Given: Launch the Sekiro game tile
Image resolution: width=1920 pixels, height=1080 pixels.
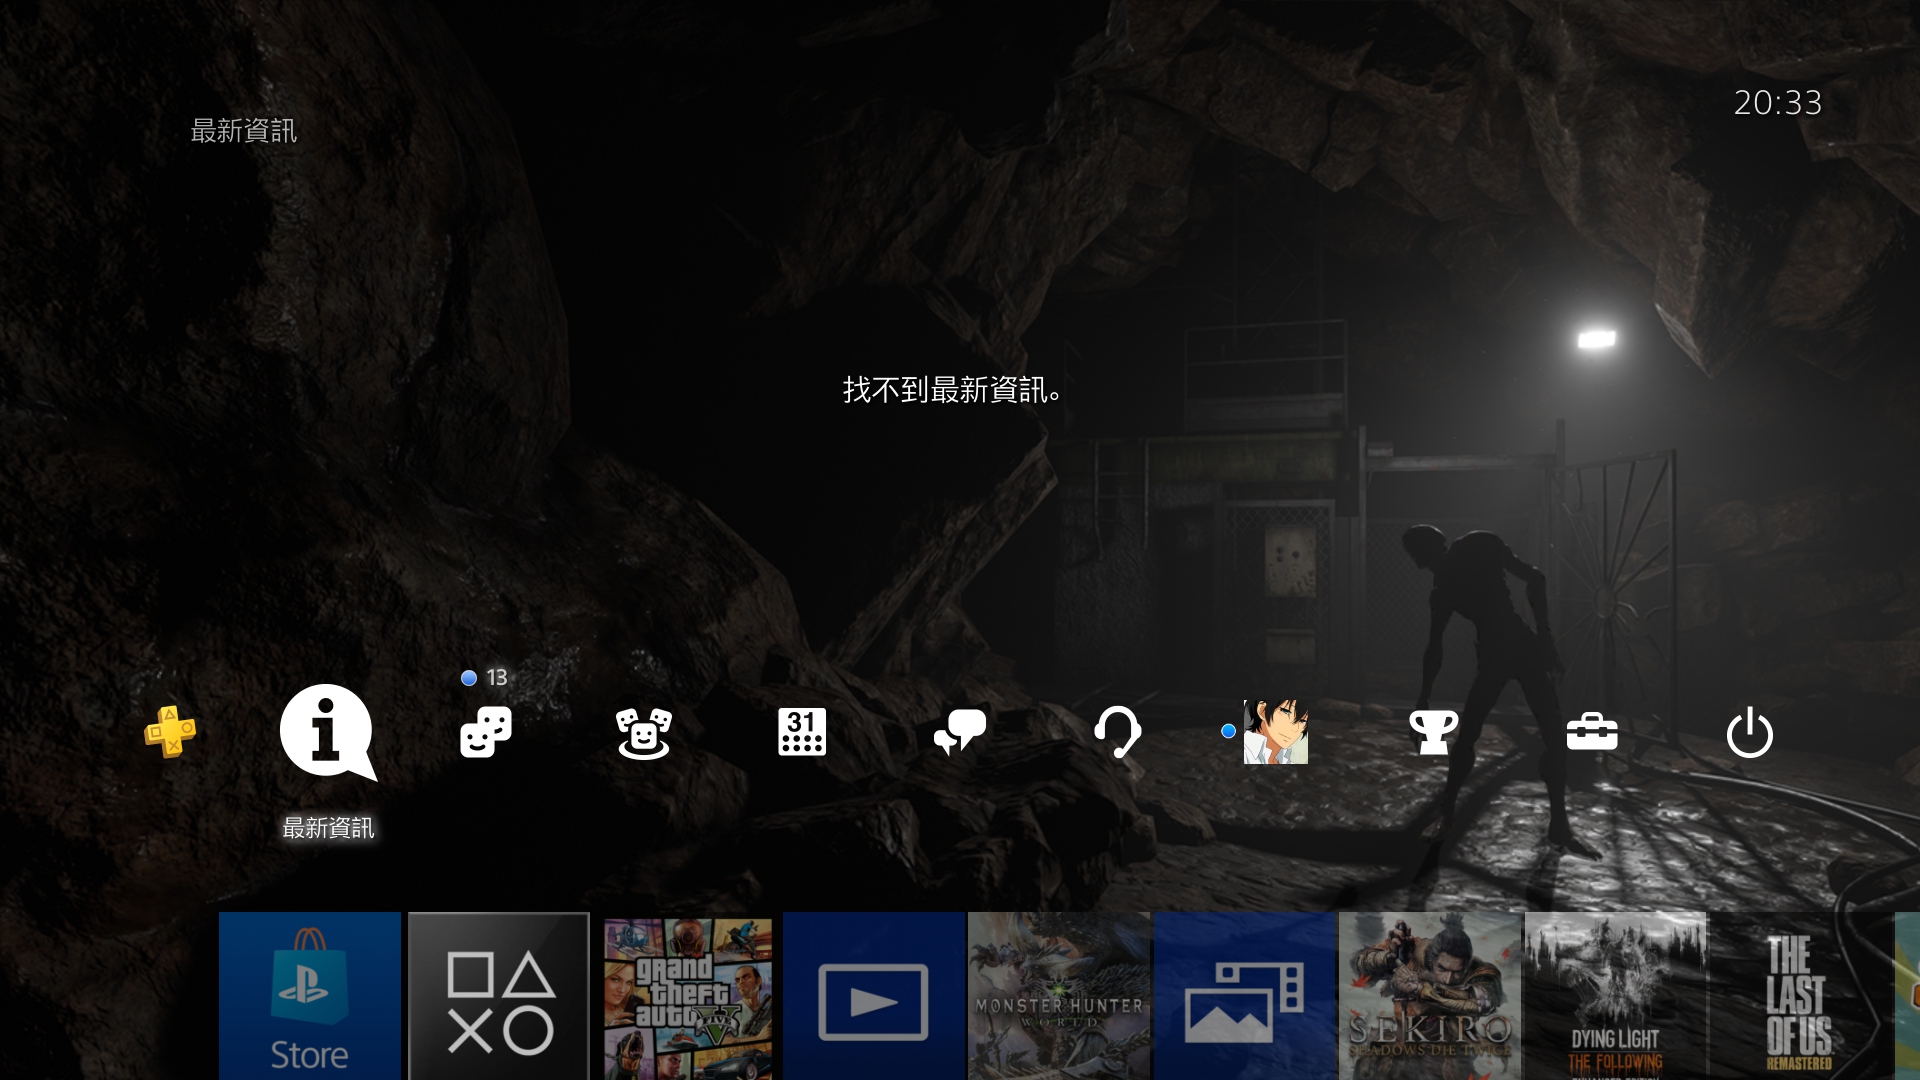Looking at the screenshot, I should (1430, 996).
